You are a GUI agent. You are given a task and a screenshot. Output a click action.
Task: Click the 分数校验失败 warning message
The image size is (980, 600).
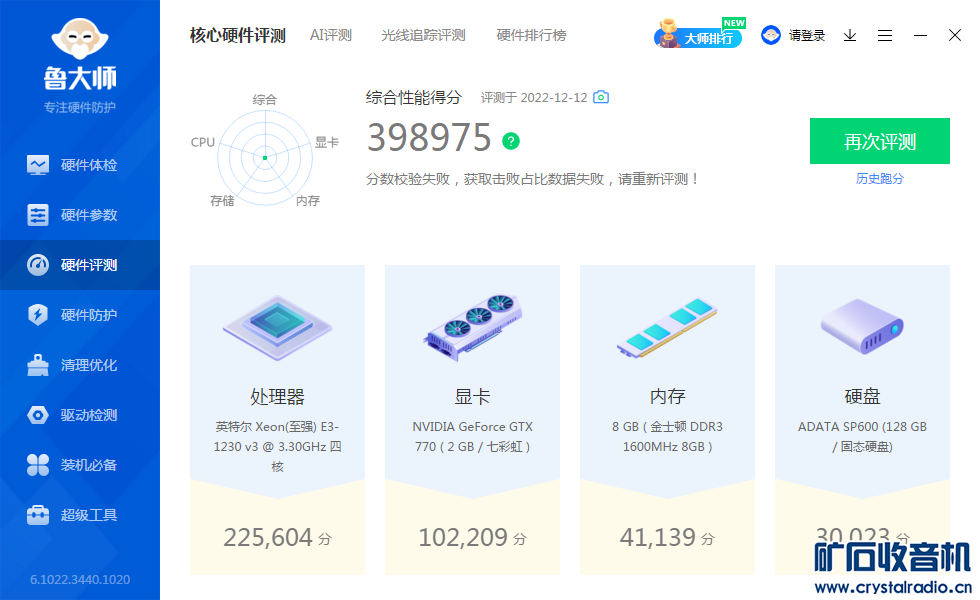tap(532, 179)
